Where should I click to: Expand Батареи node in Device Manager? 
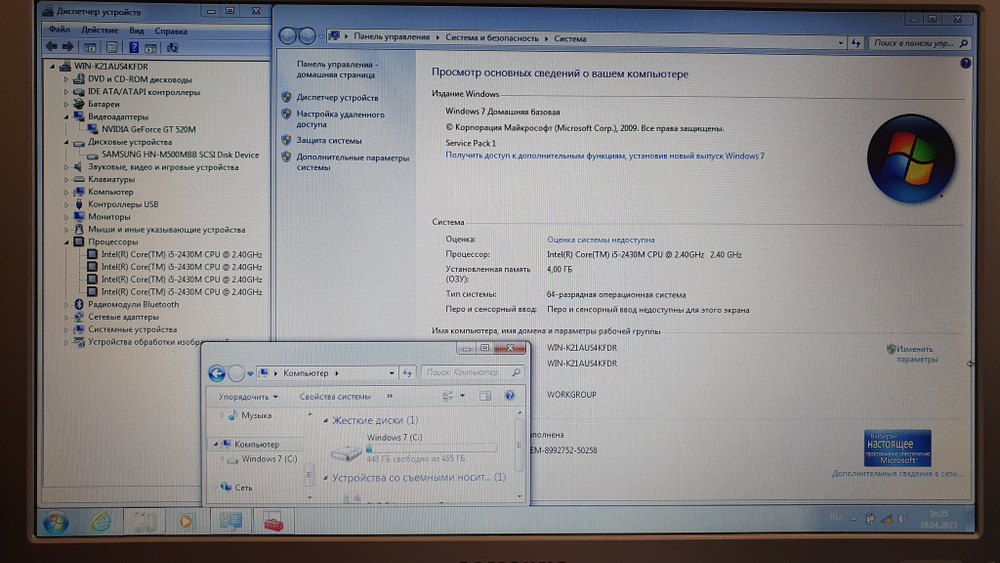pyautogui.click(x=66, y=104)
